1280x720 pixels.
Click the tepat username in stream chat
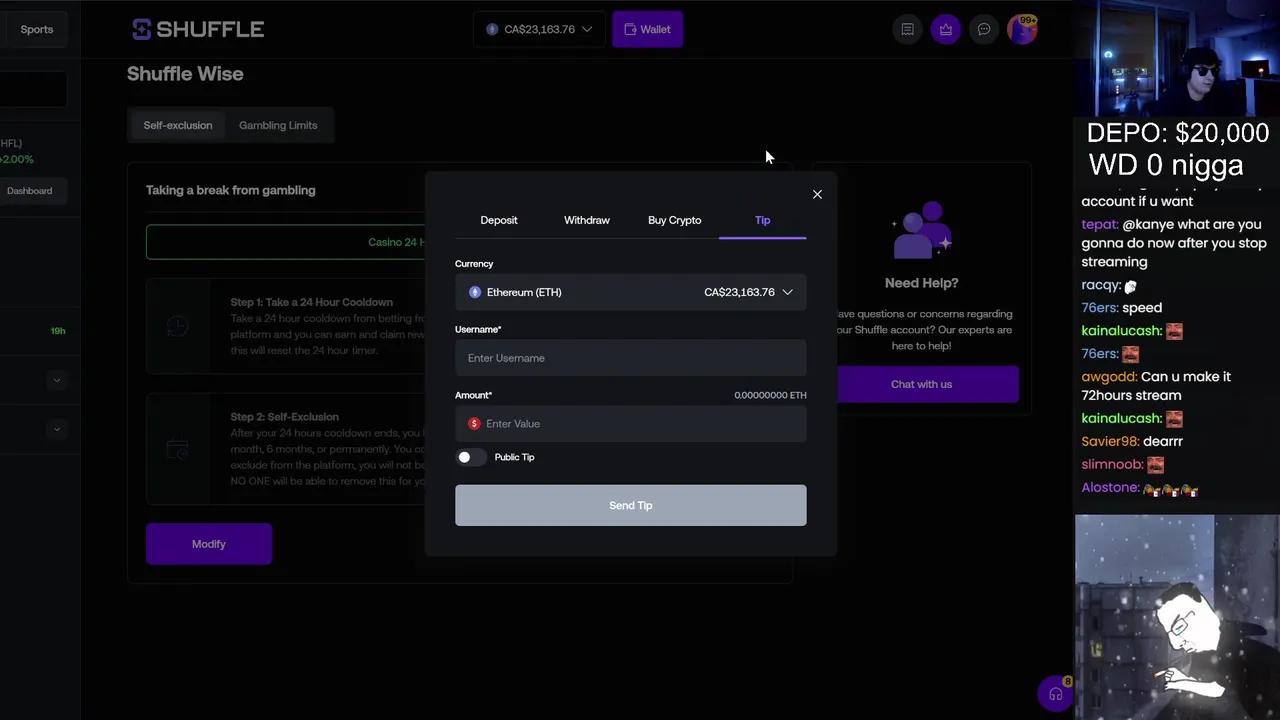tap(1099, 225)
